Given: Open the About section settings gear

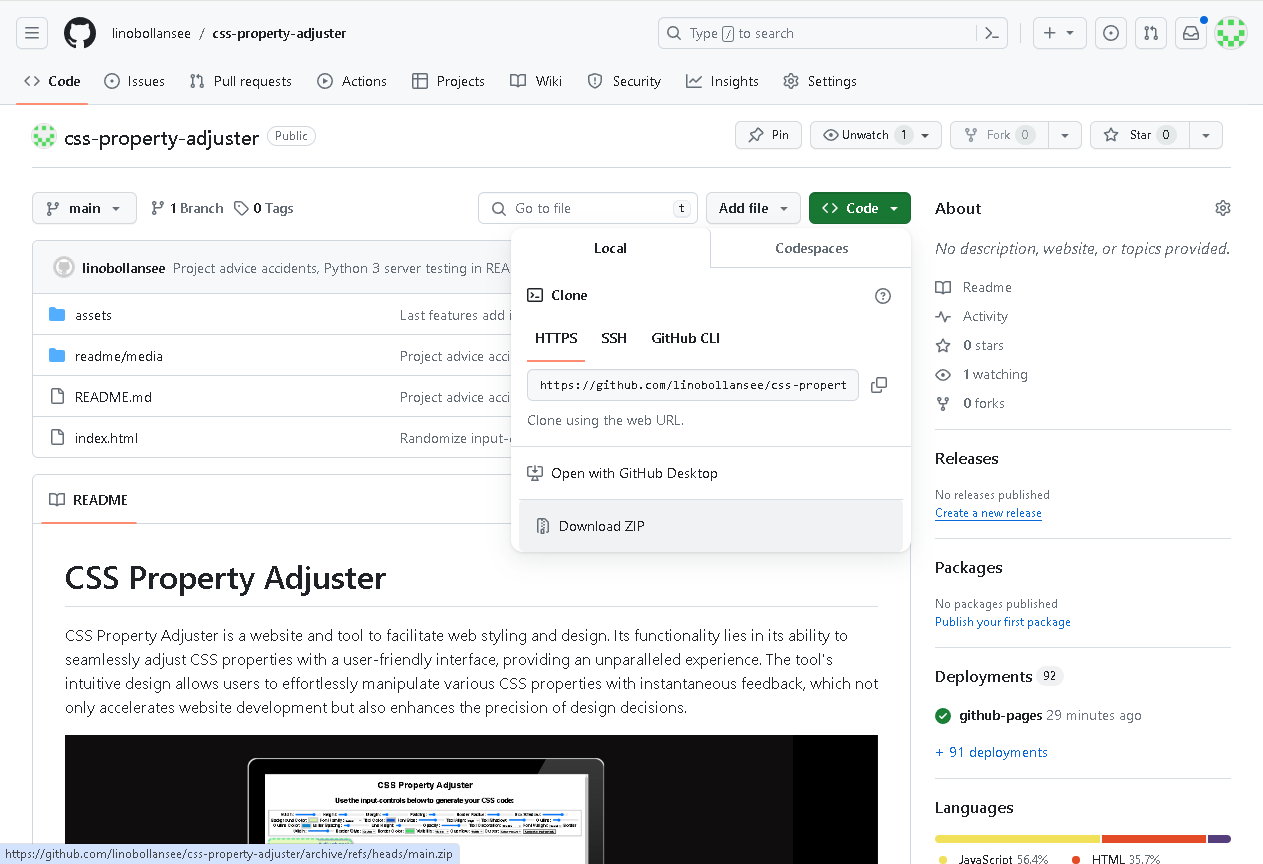Looking at the screenshot, I should 1222,207.
